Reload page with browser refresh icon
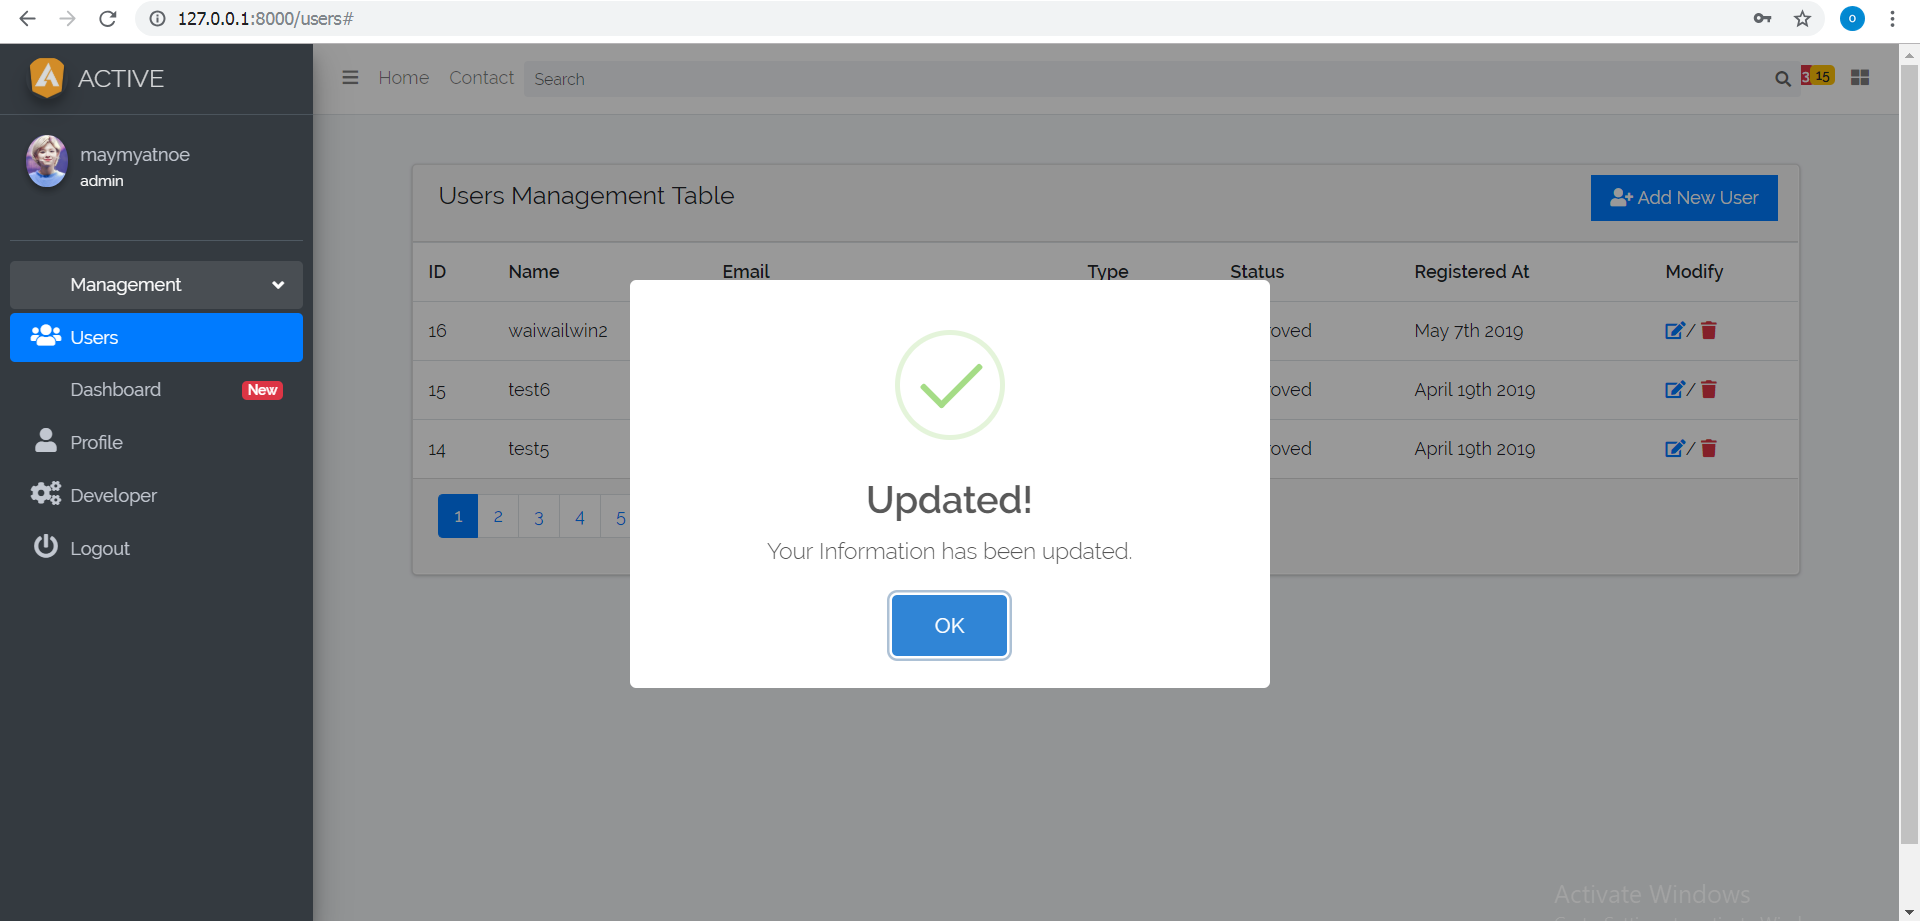 pyautogui.click(x=108, y=18)
